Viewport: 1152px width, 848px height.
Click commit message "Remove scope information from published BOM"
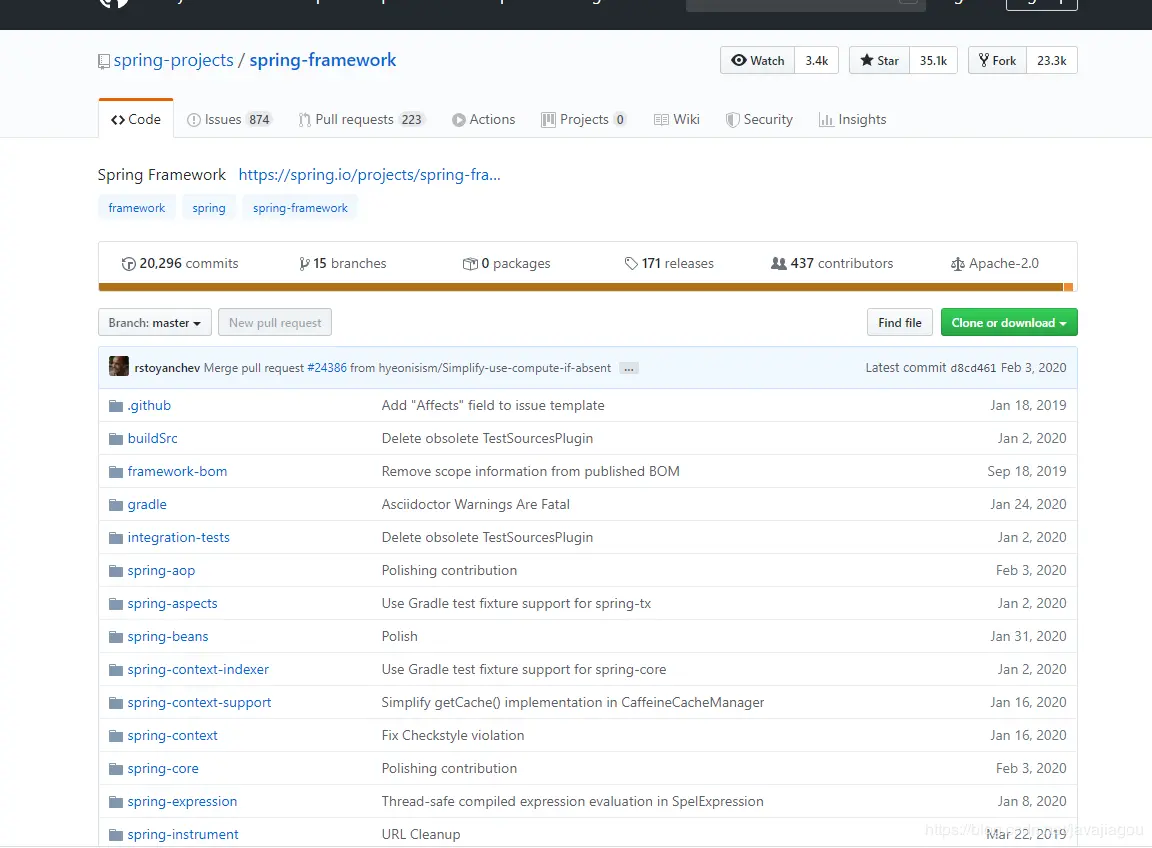[x=530, y=472]
